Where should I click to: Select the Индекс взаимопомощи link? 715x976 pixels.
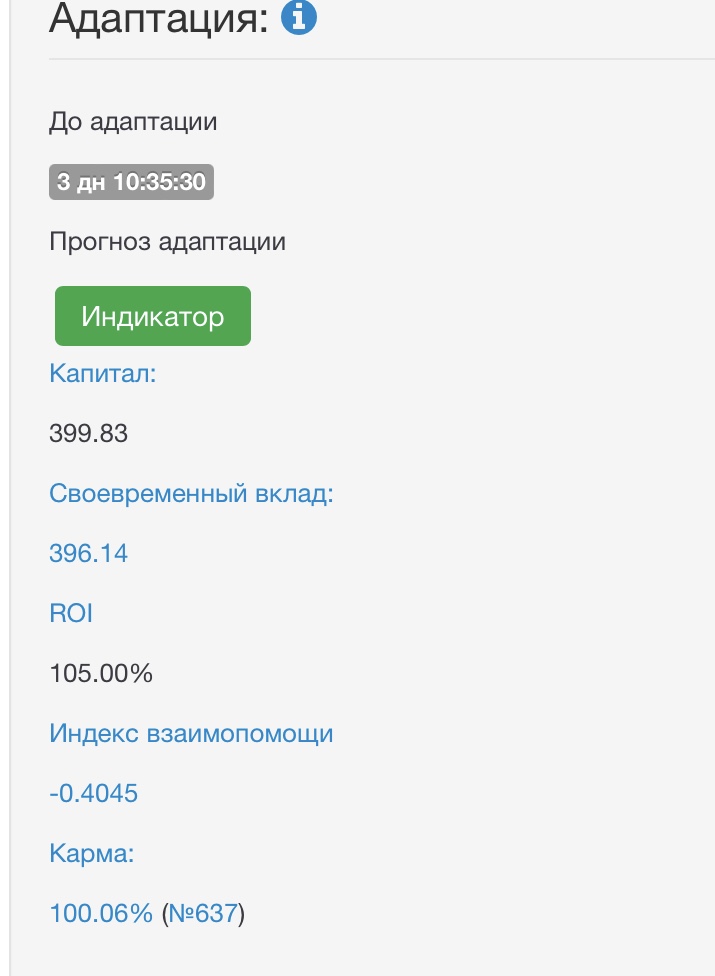[x=191, y=733]
